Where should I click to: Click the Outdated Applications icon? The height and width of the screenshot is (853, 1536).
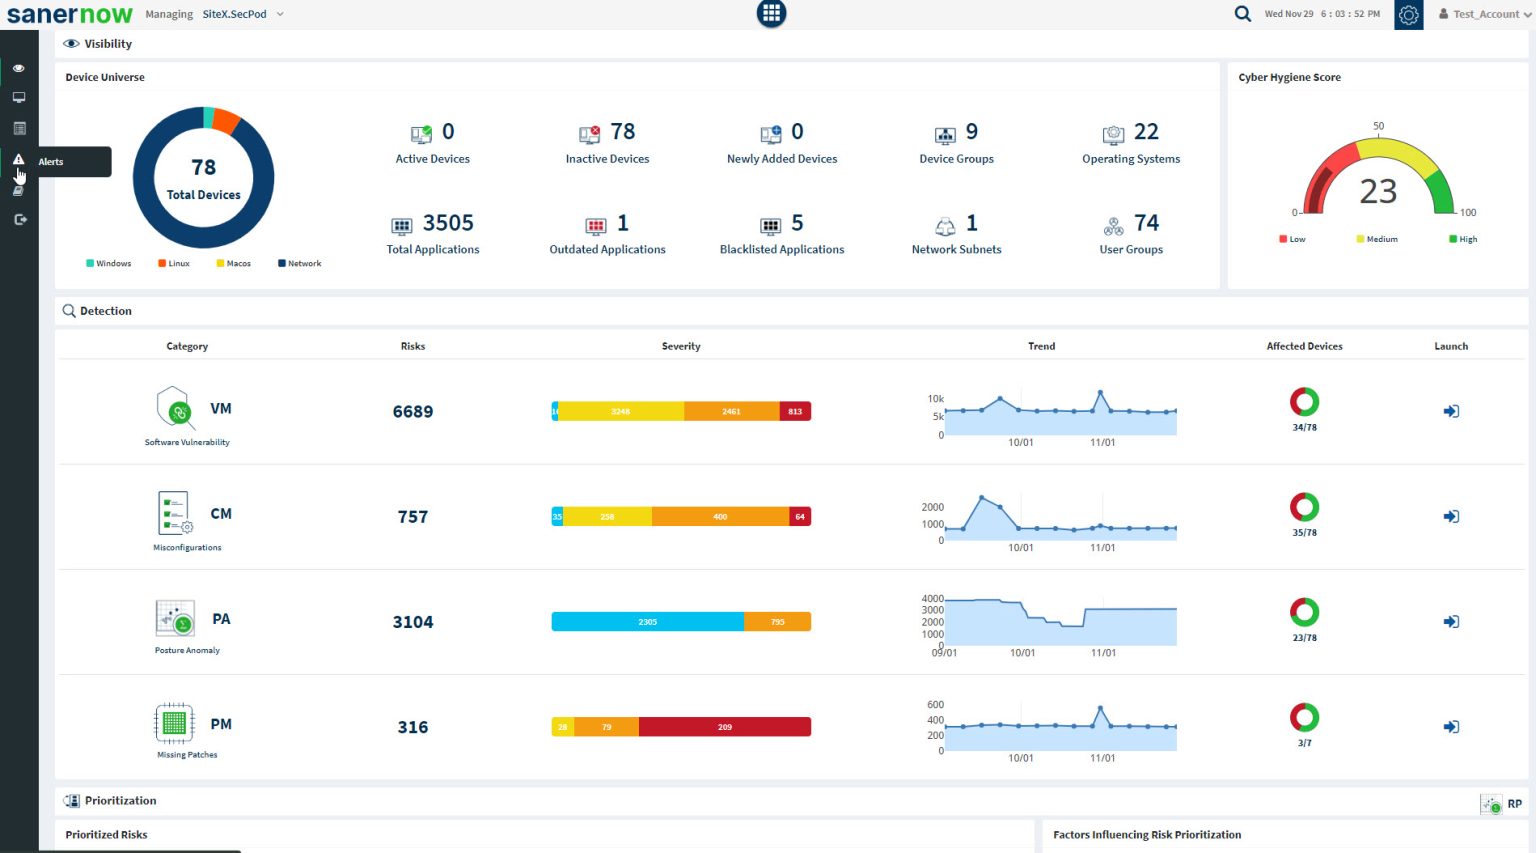click(595, 226)
